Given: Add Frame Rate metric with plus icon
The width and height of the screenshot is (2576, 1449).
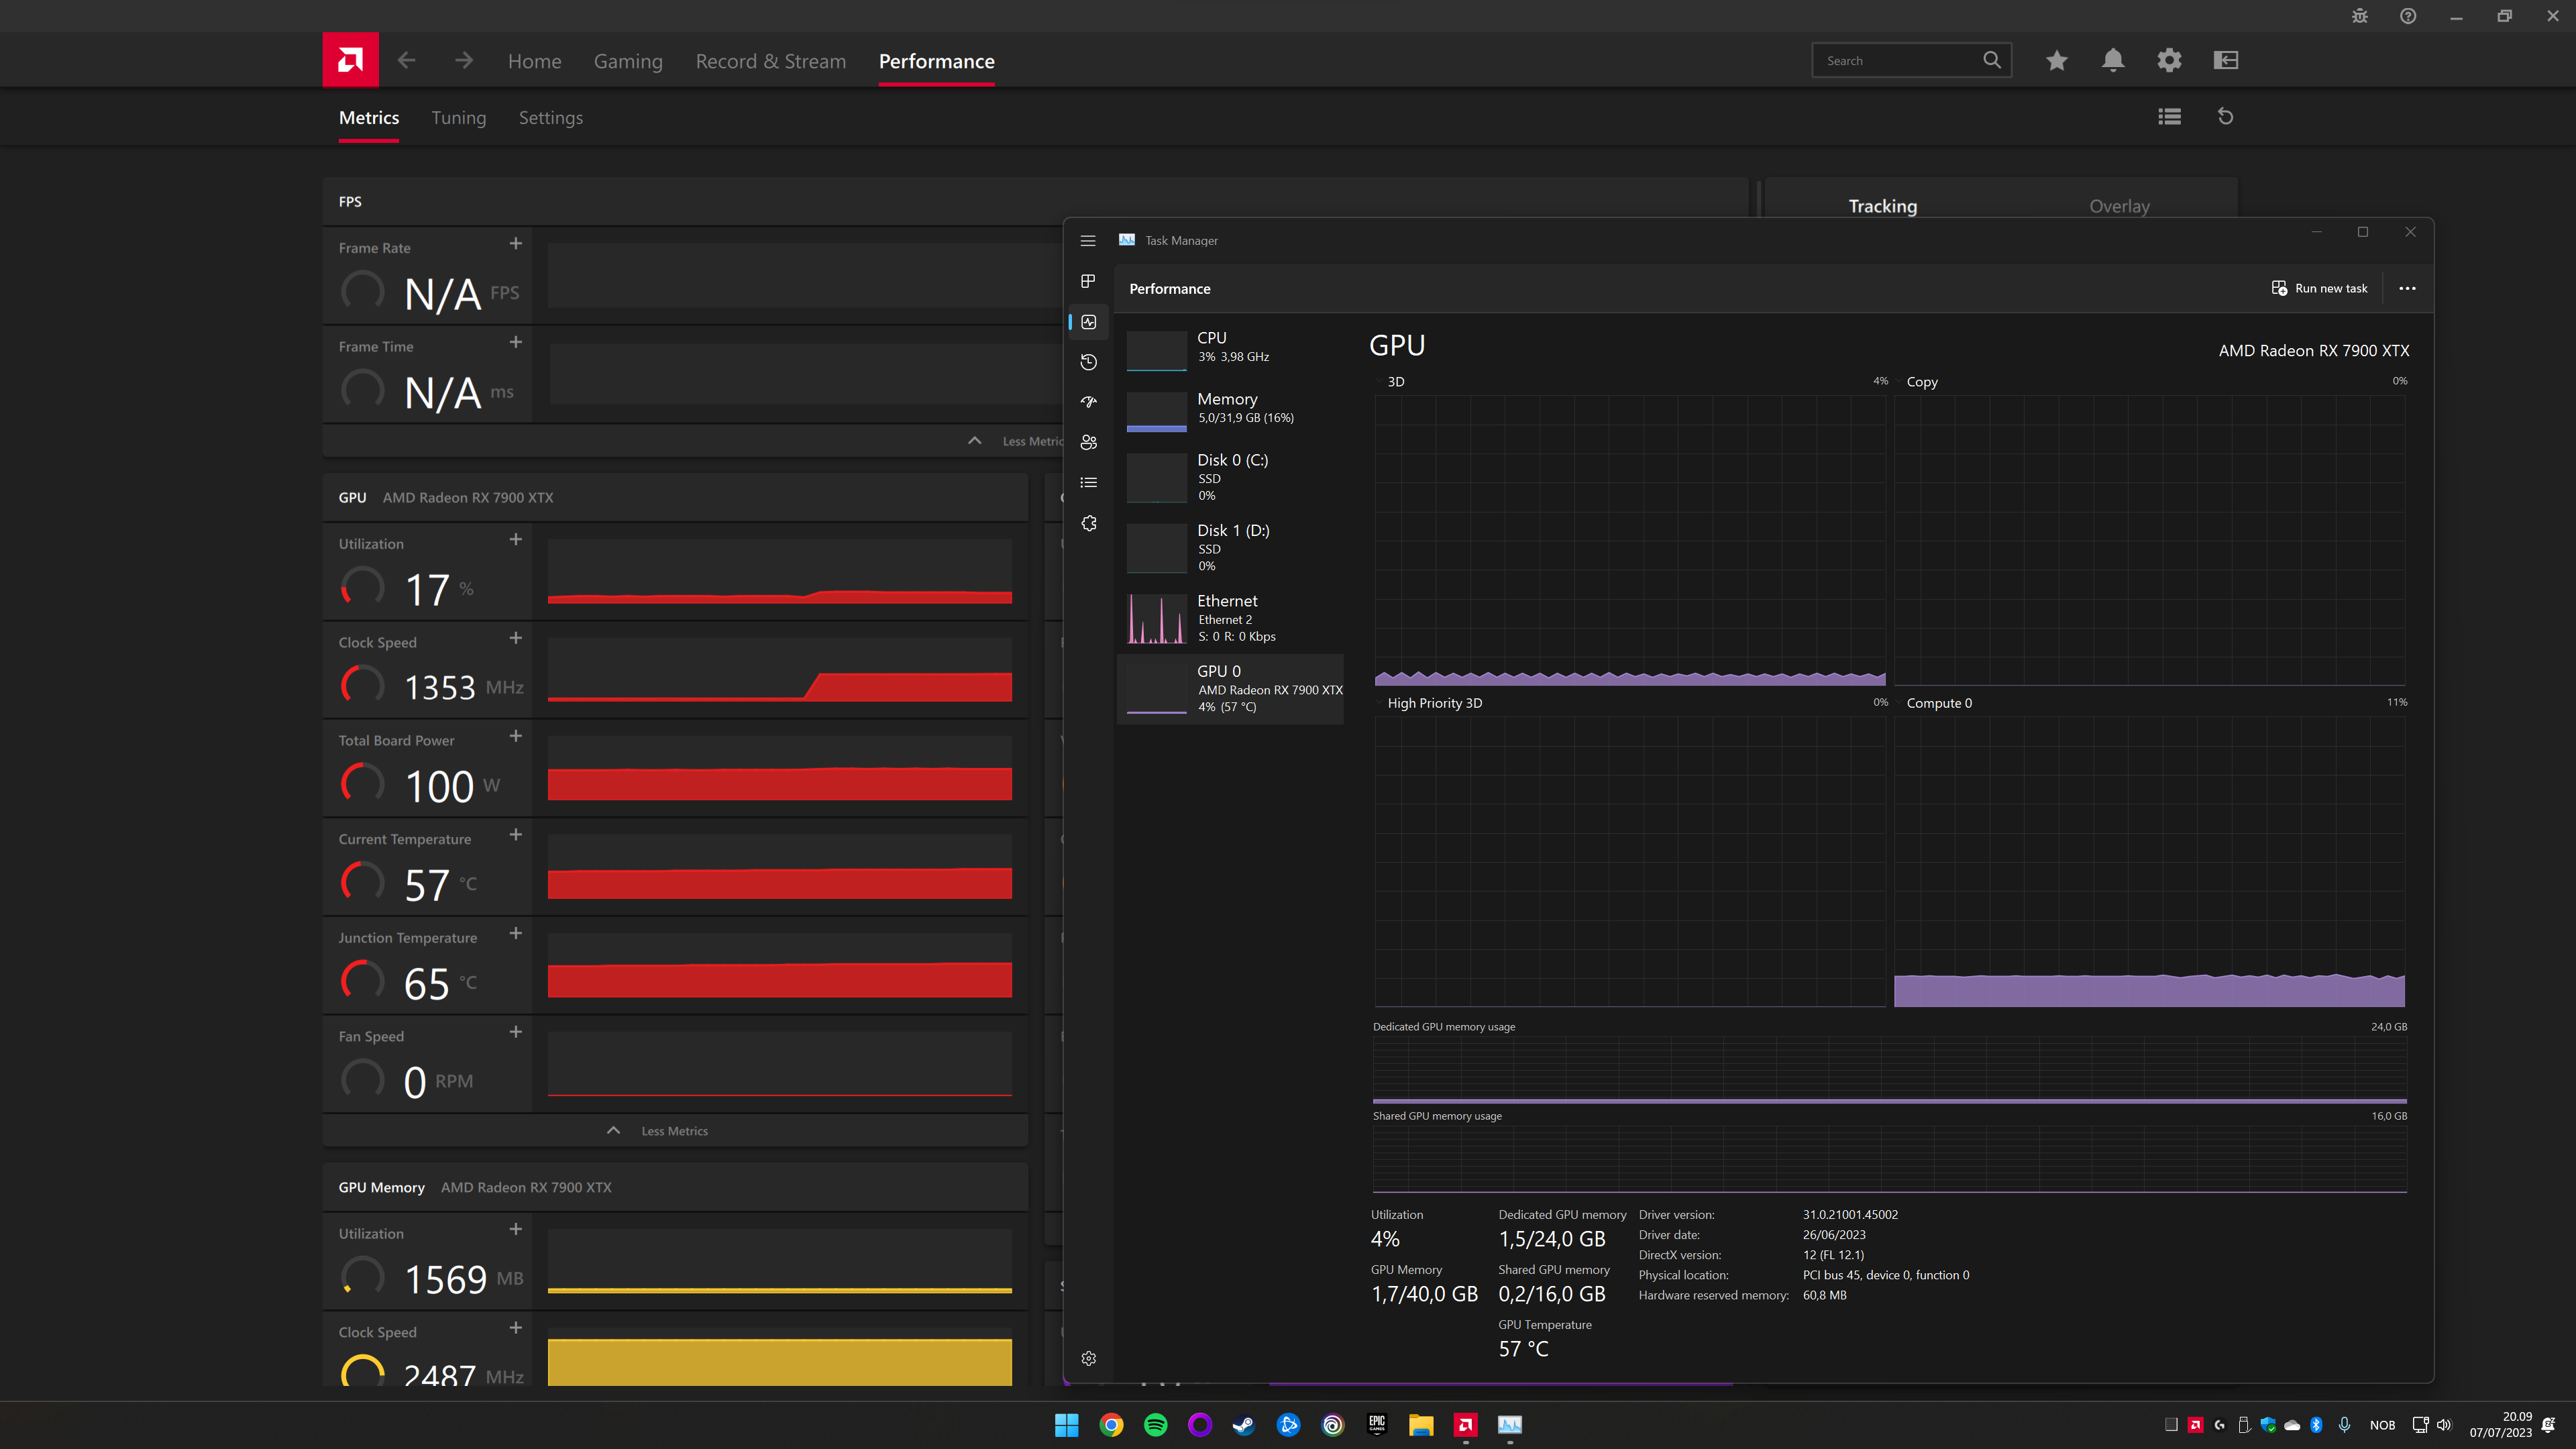Looking at the screenshot, I should [x=516, y=244].
